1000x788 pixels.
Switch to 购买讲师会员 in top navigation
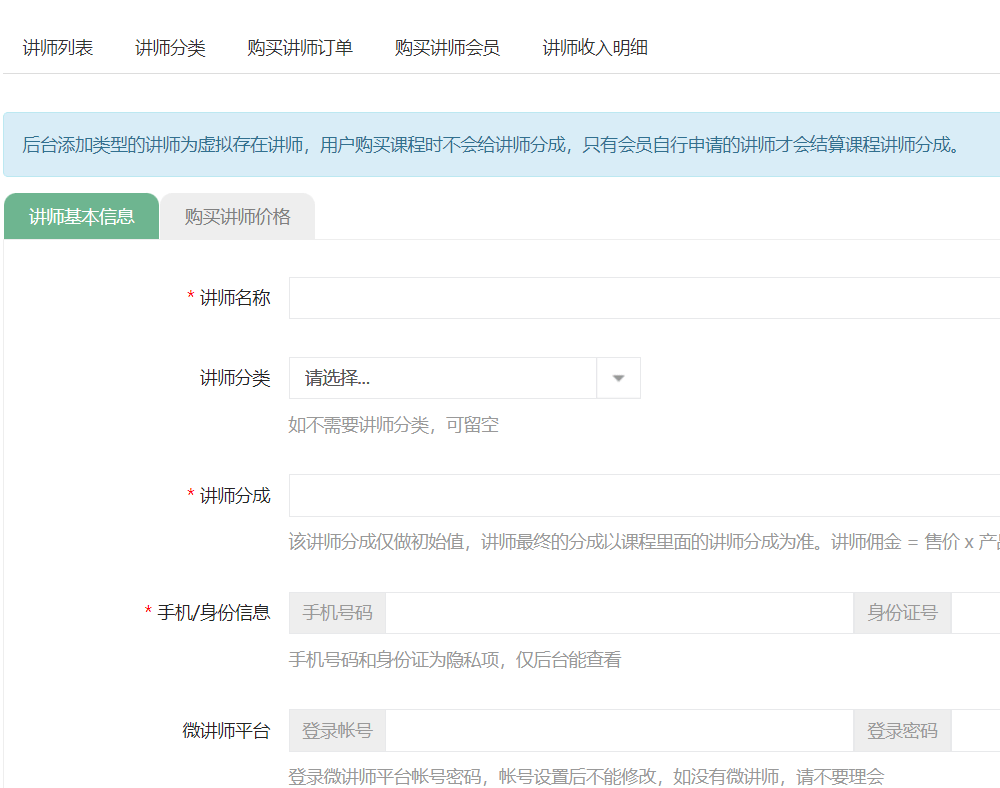(447, 48)
